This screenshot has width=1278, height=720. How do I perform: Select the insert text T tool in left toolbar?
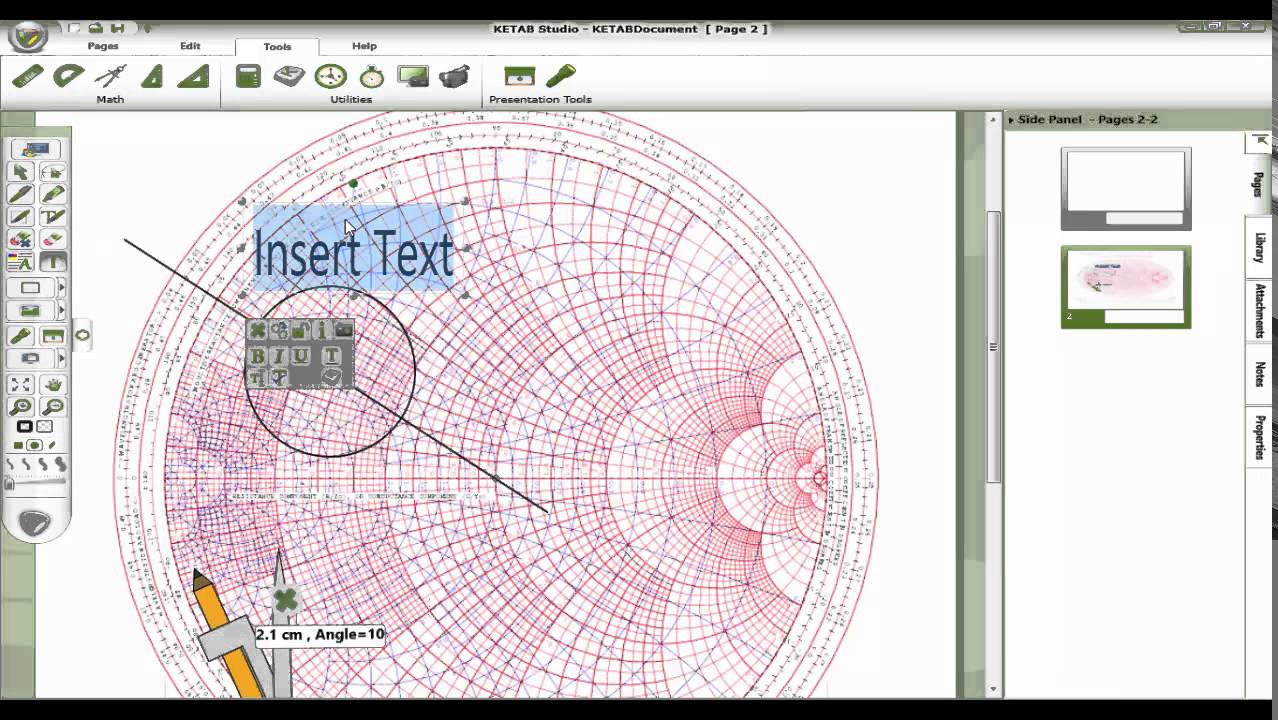tap(54, 261)
